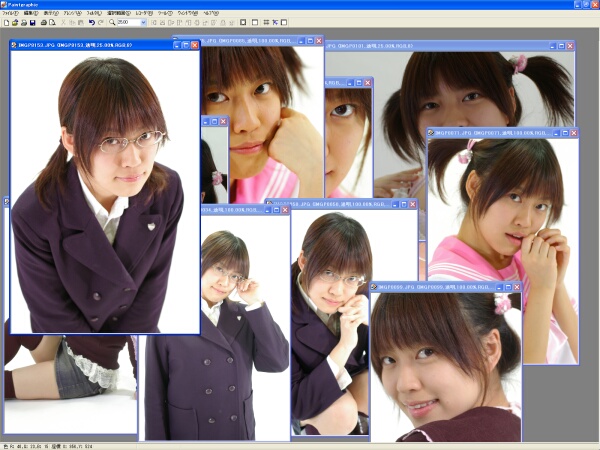This screenshot has width=600, height=450.
Task: Click the open file folder icon
Action: click(15, 23)
